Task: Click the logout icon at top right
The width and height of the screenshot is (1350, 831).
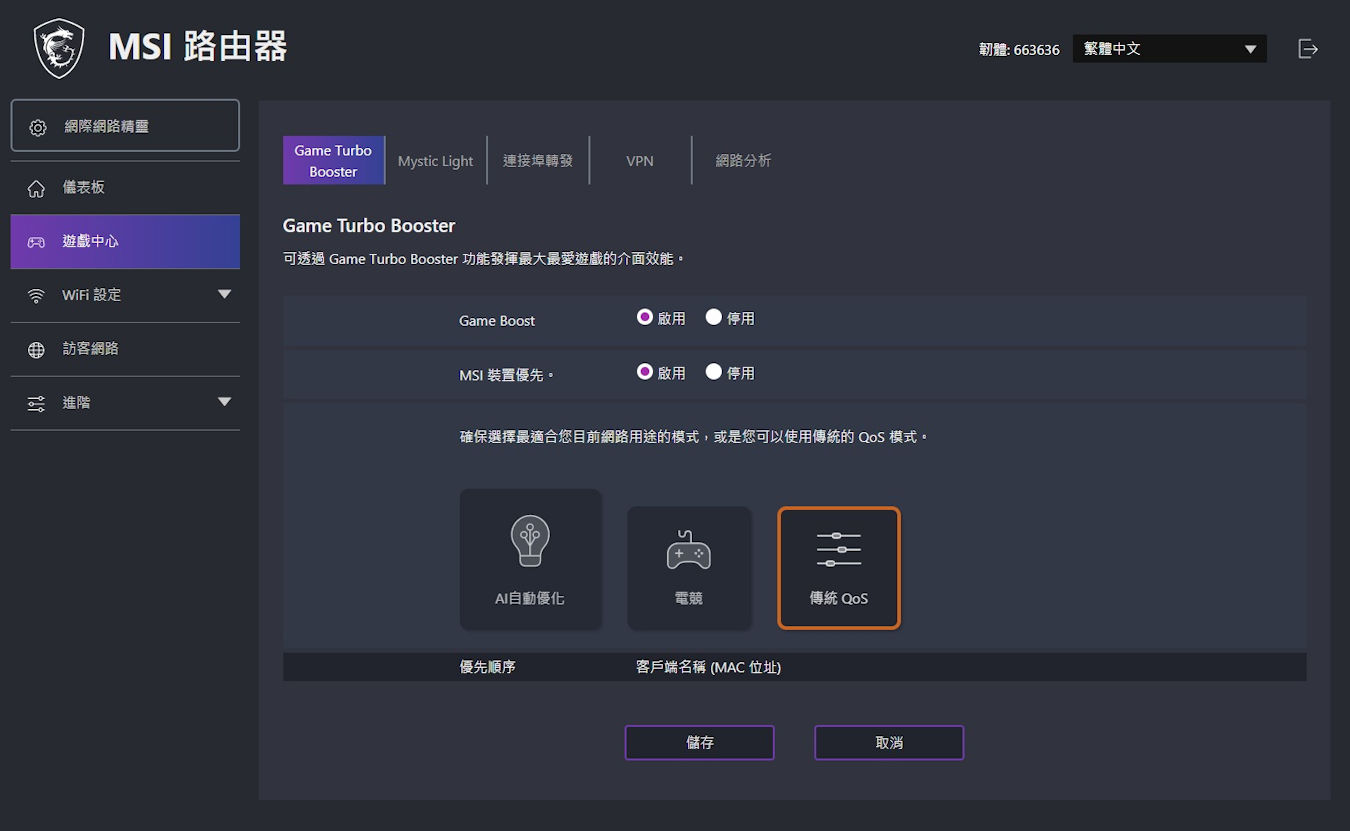Action: click(1308, 48)
